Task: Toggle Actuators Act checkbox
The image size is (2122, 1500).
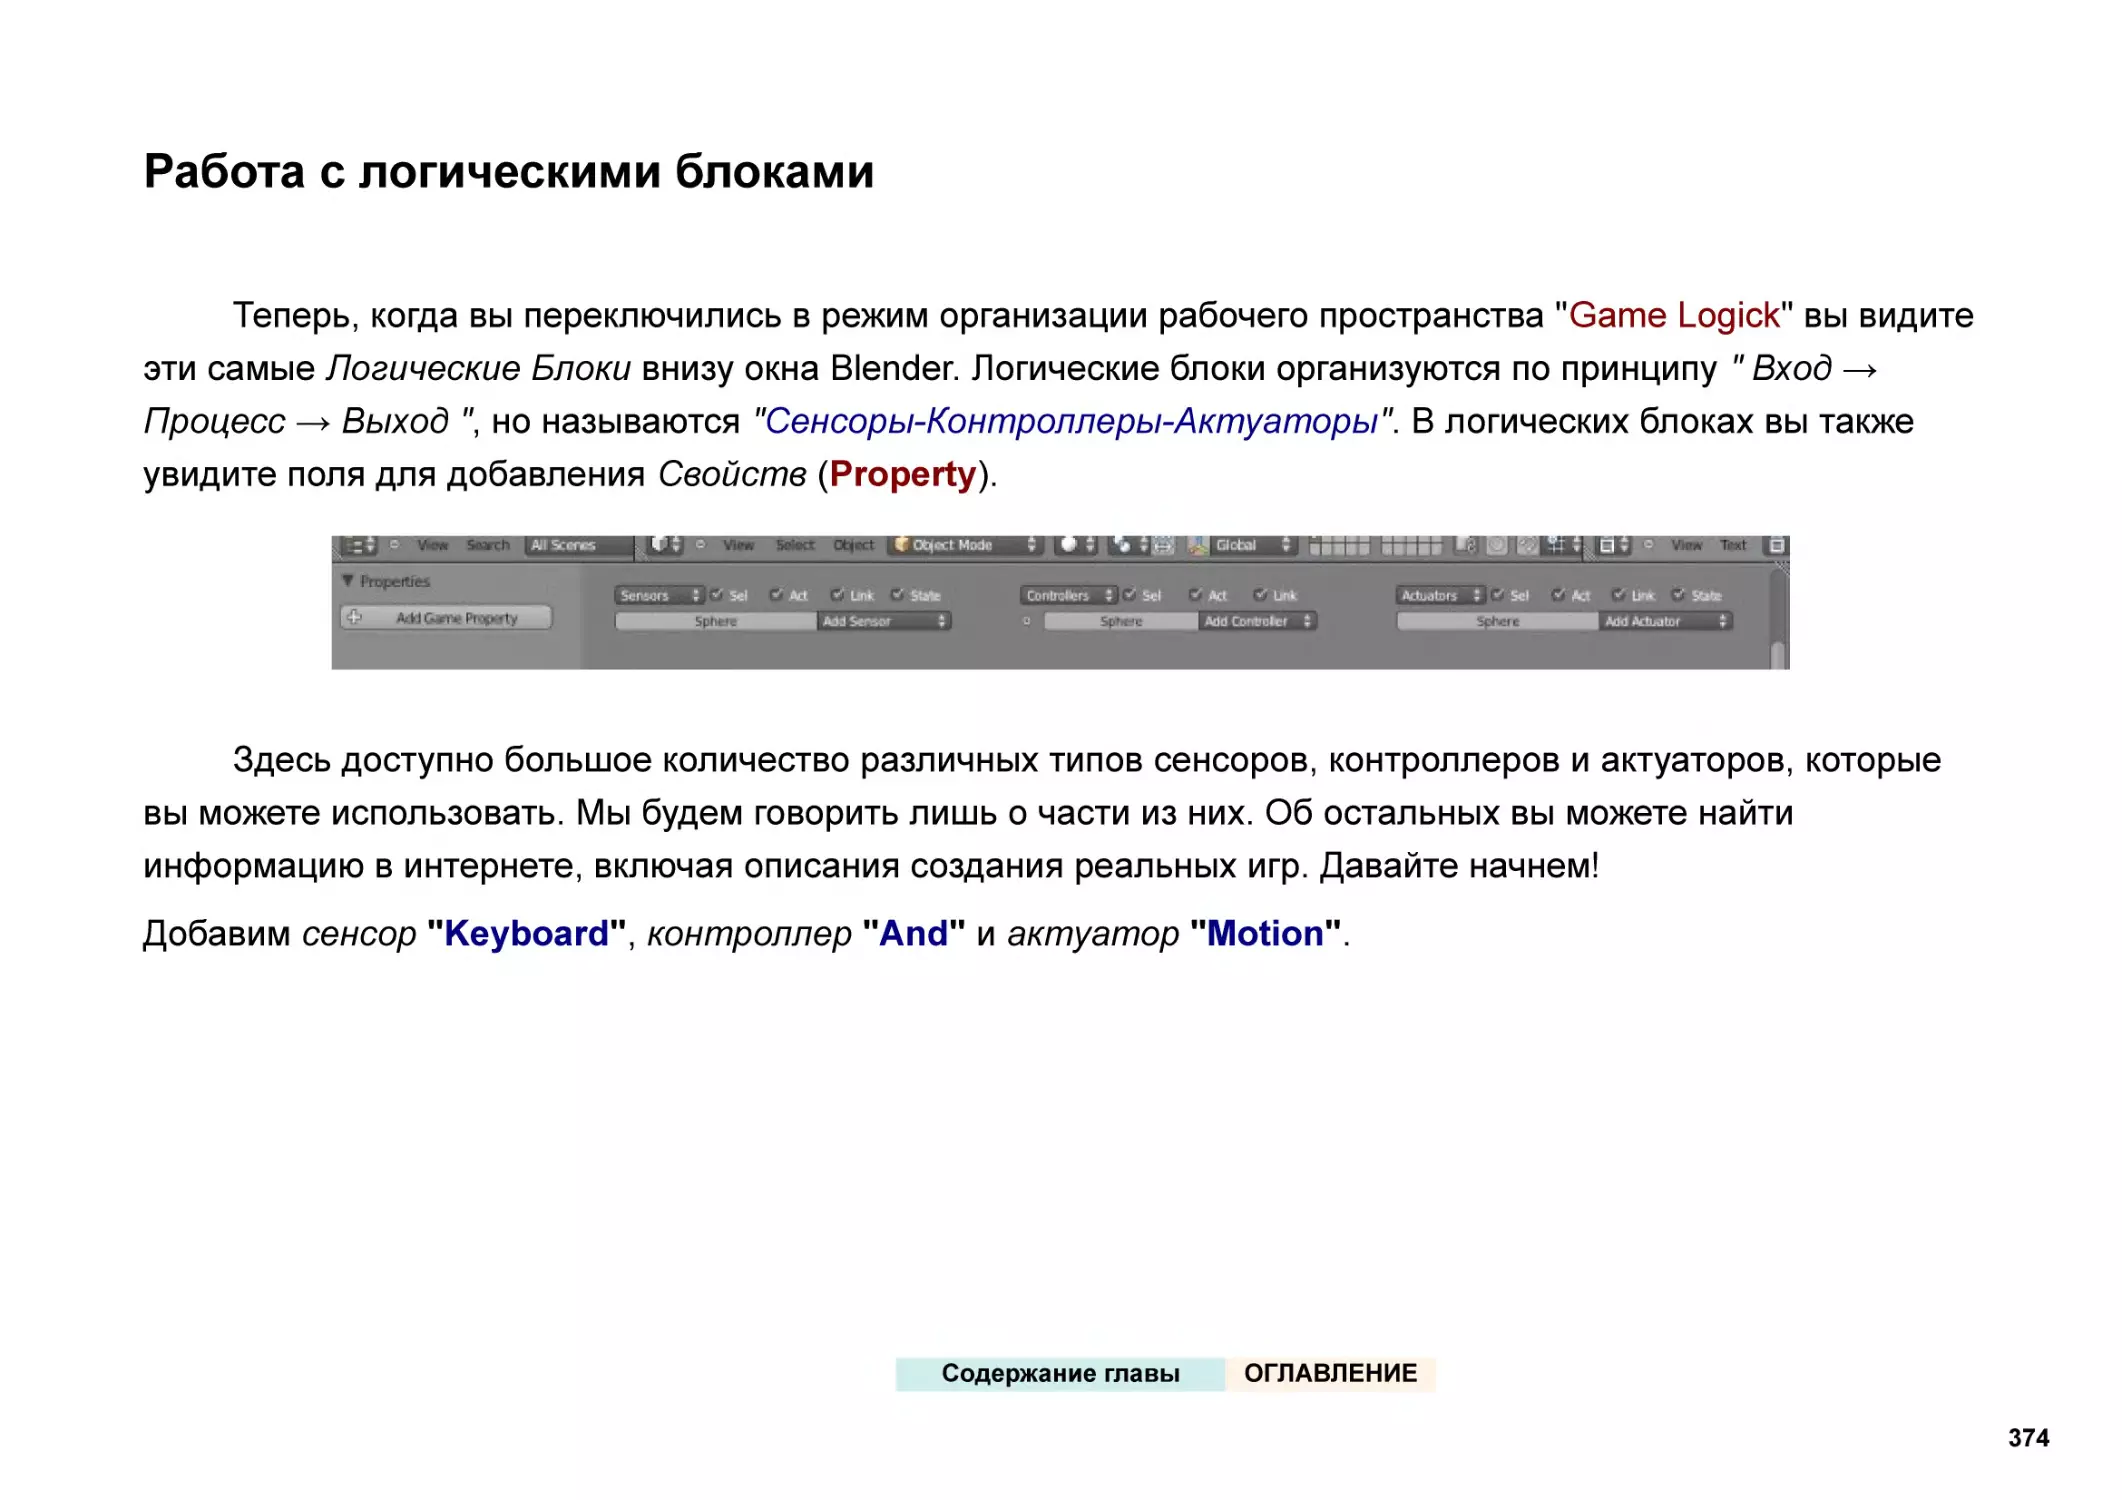Action: pos(1559,595)
